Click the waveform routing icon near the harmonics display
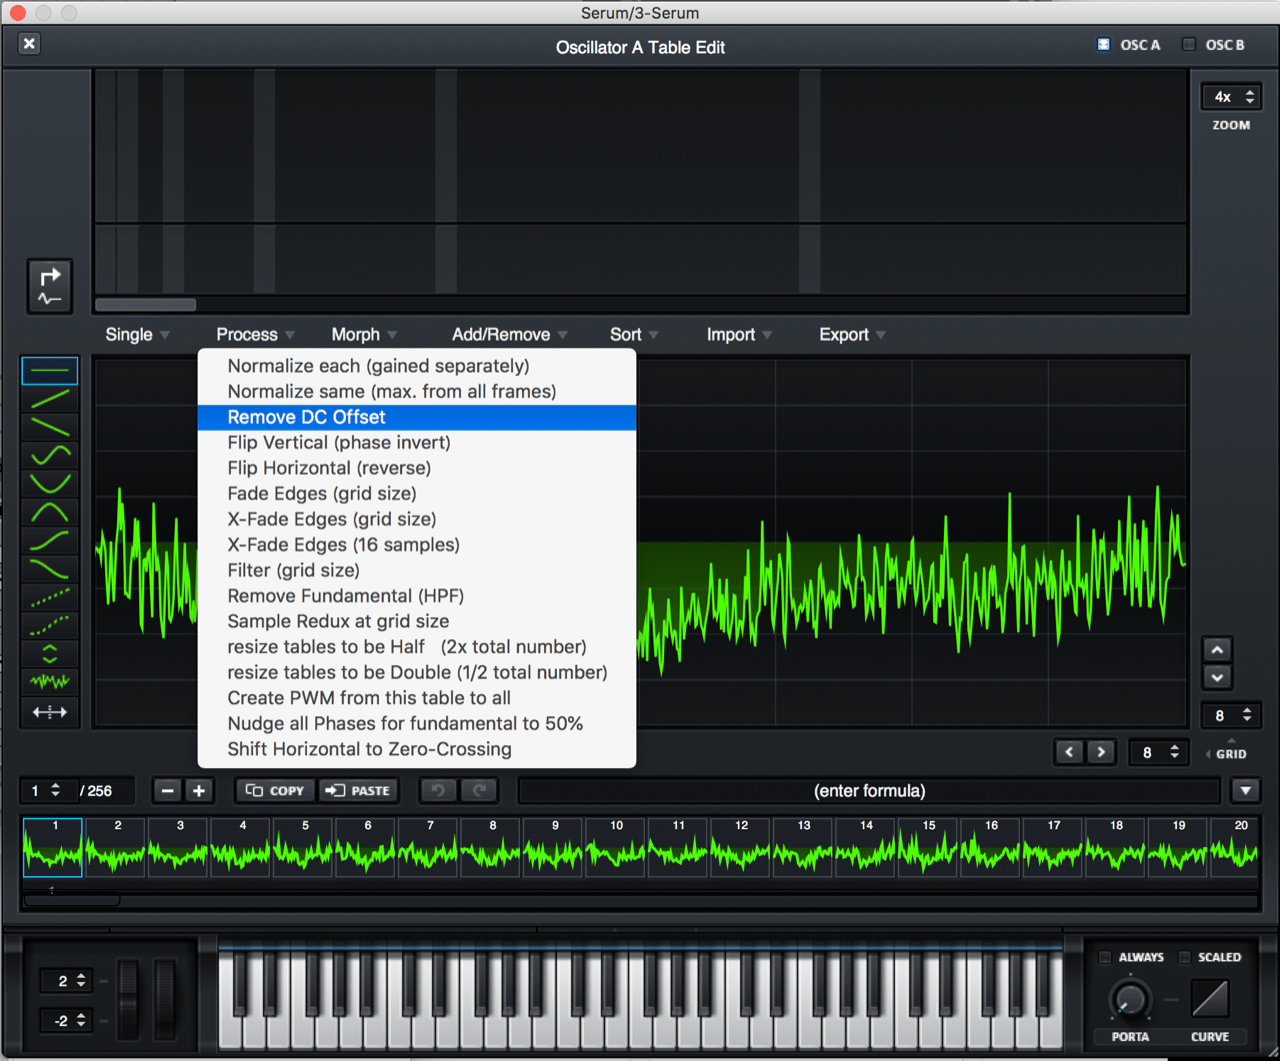 [49, 286]
